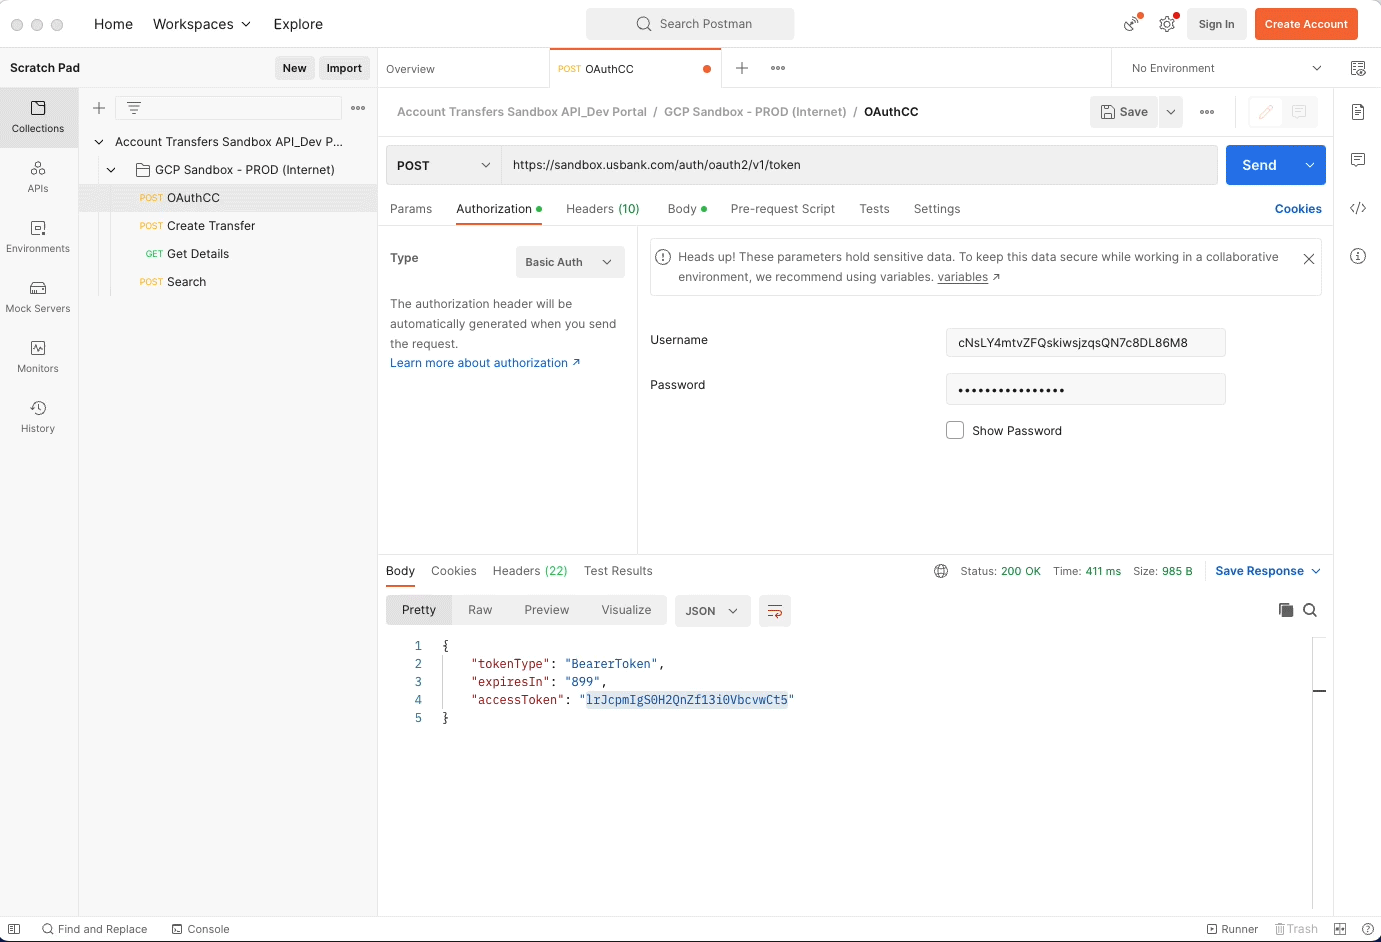Click the Import button
Image resolution: width=1381 pixels, height=942 pixels.
click(344, 68)
